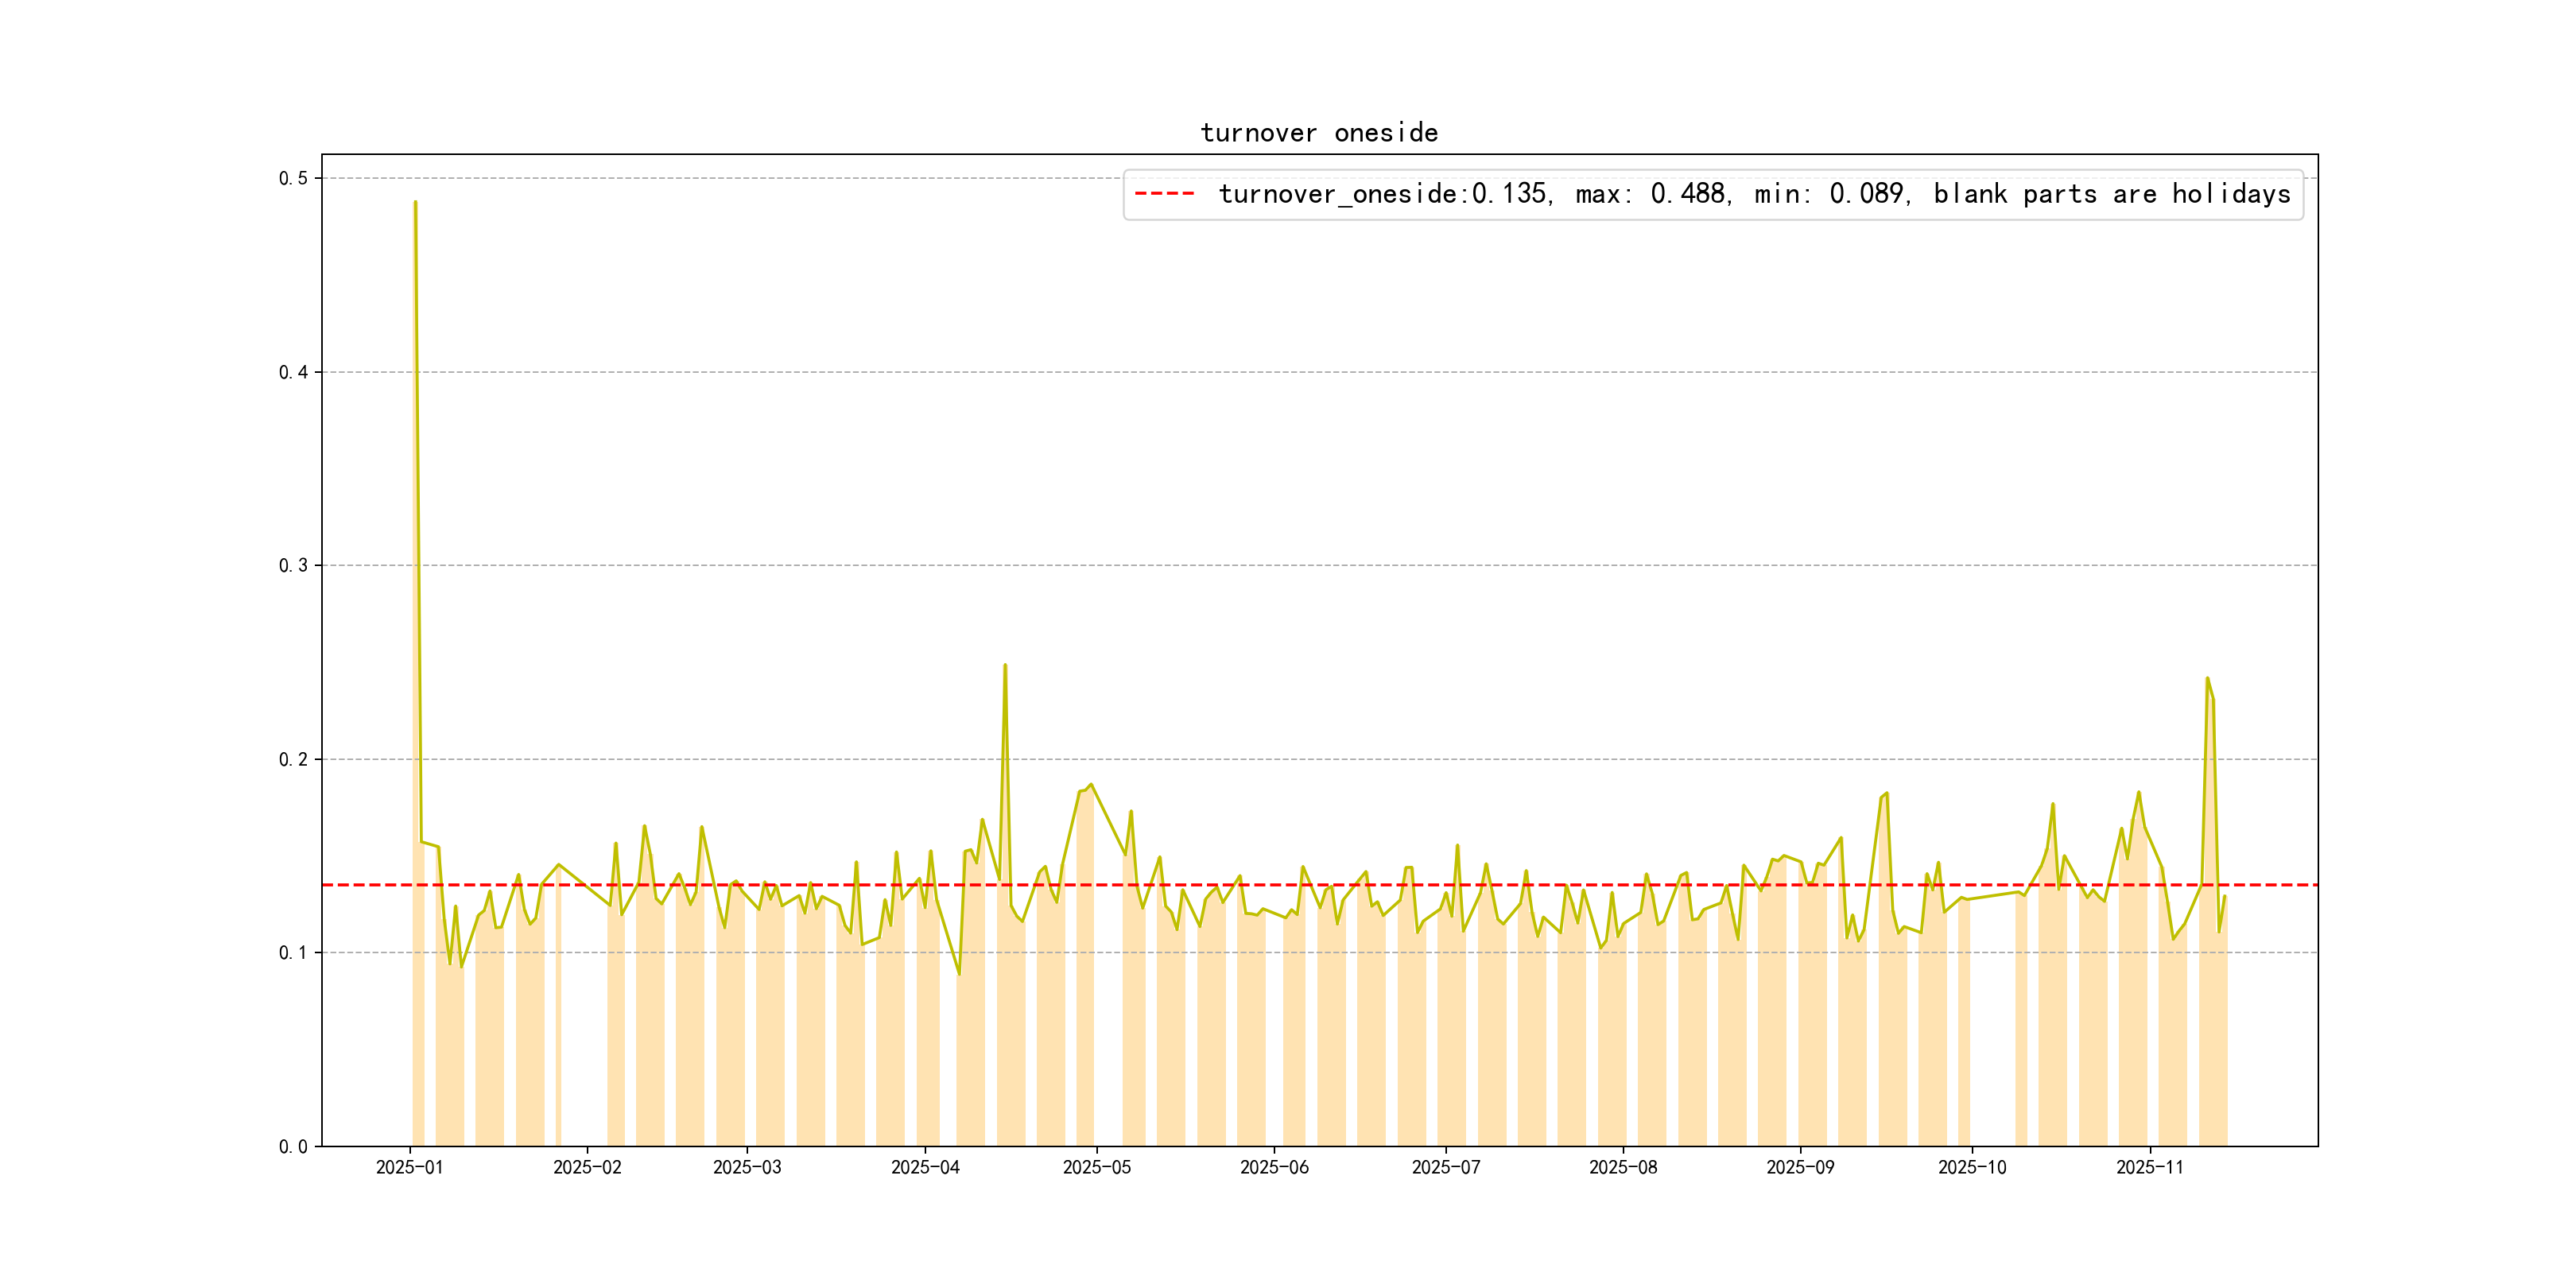Image resolution: width=2576 pixels, height=1288 pixels.
Task: Click the November spike peak near 0.24
Action: 2207,678
